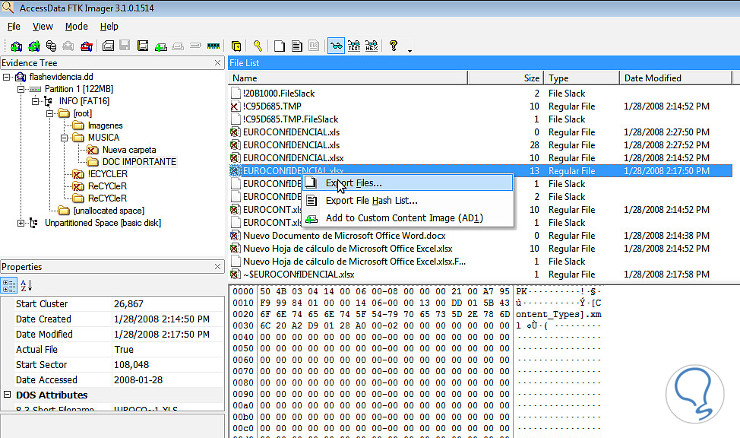Select ~$EUROCONfIDENCIAL.xlsx file row
This screenshot has height=438, width=740.
[480, 274]
